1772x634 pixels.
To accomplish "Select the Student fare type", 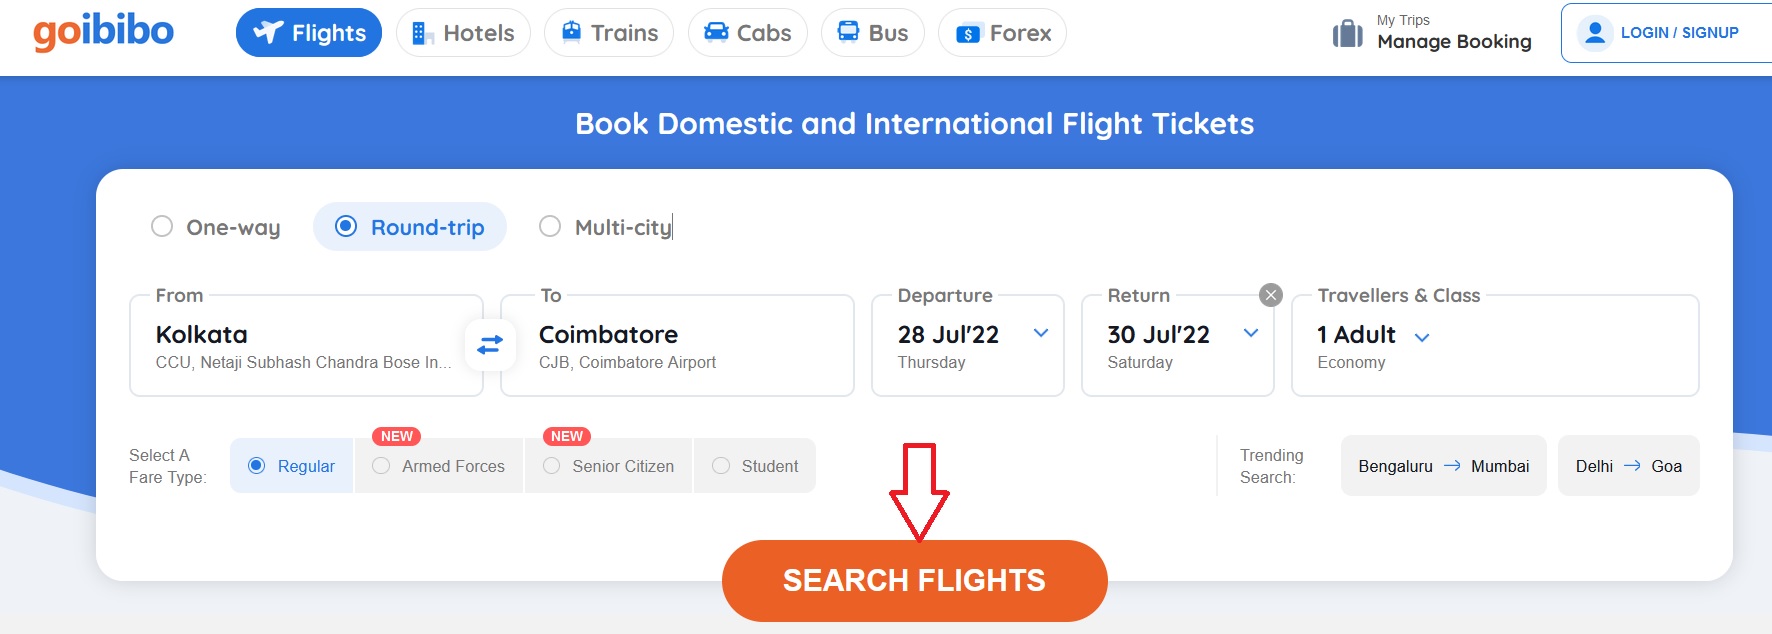I will pos(721,466).
